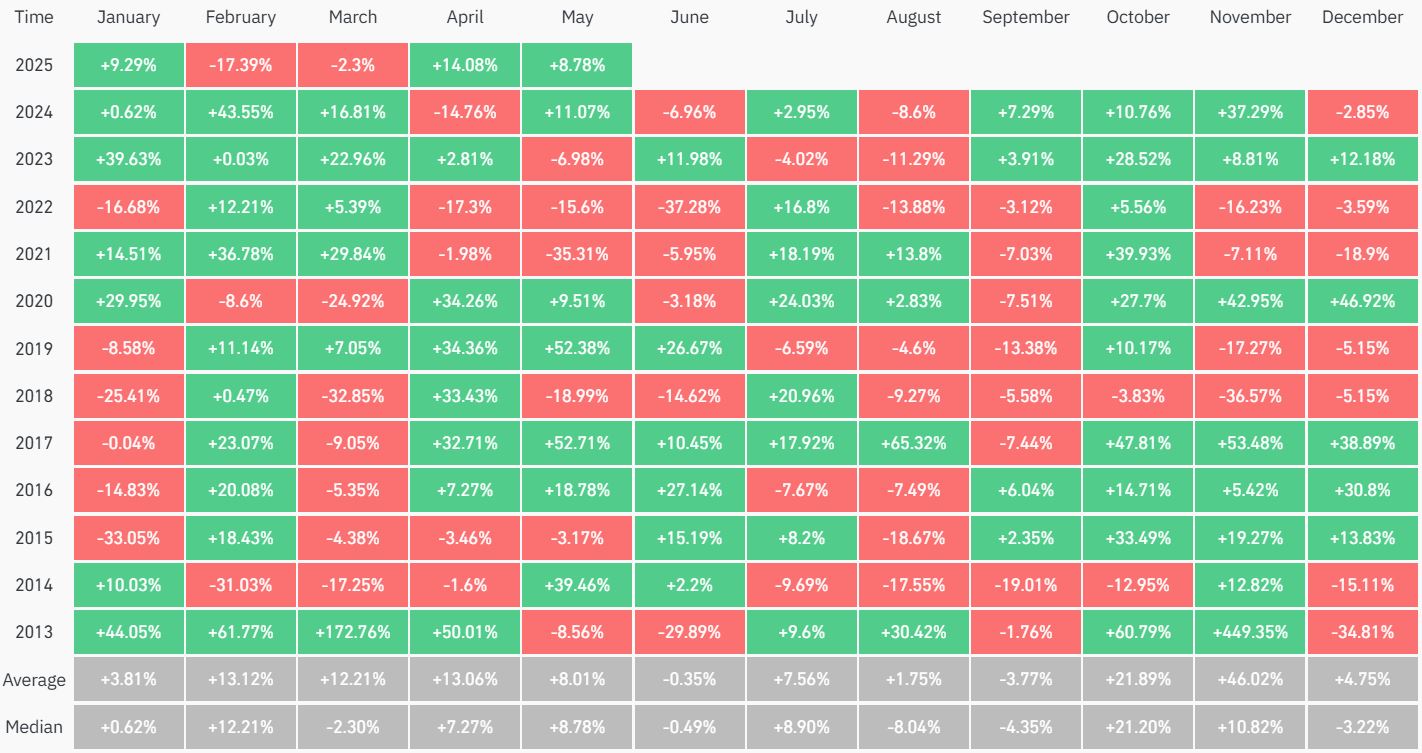This screenshot has width=1422, height=753.
Task: Click the +46.02% November average cell
Action: 1250,680
